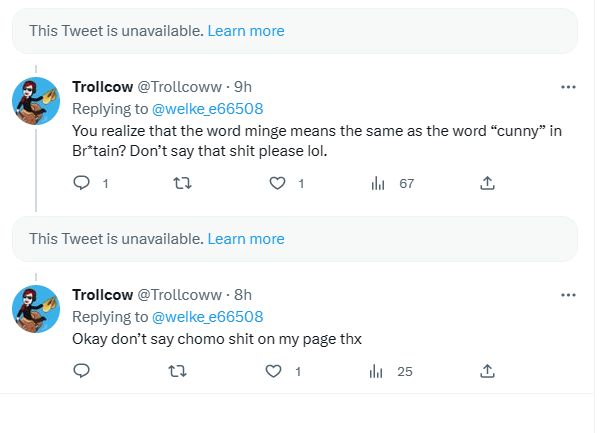The image size is (609, 433).
Task: Share the first Trollcow tweet
Action: [x=487, y=183]
